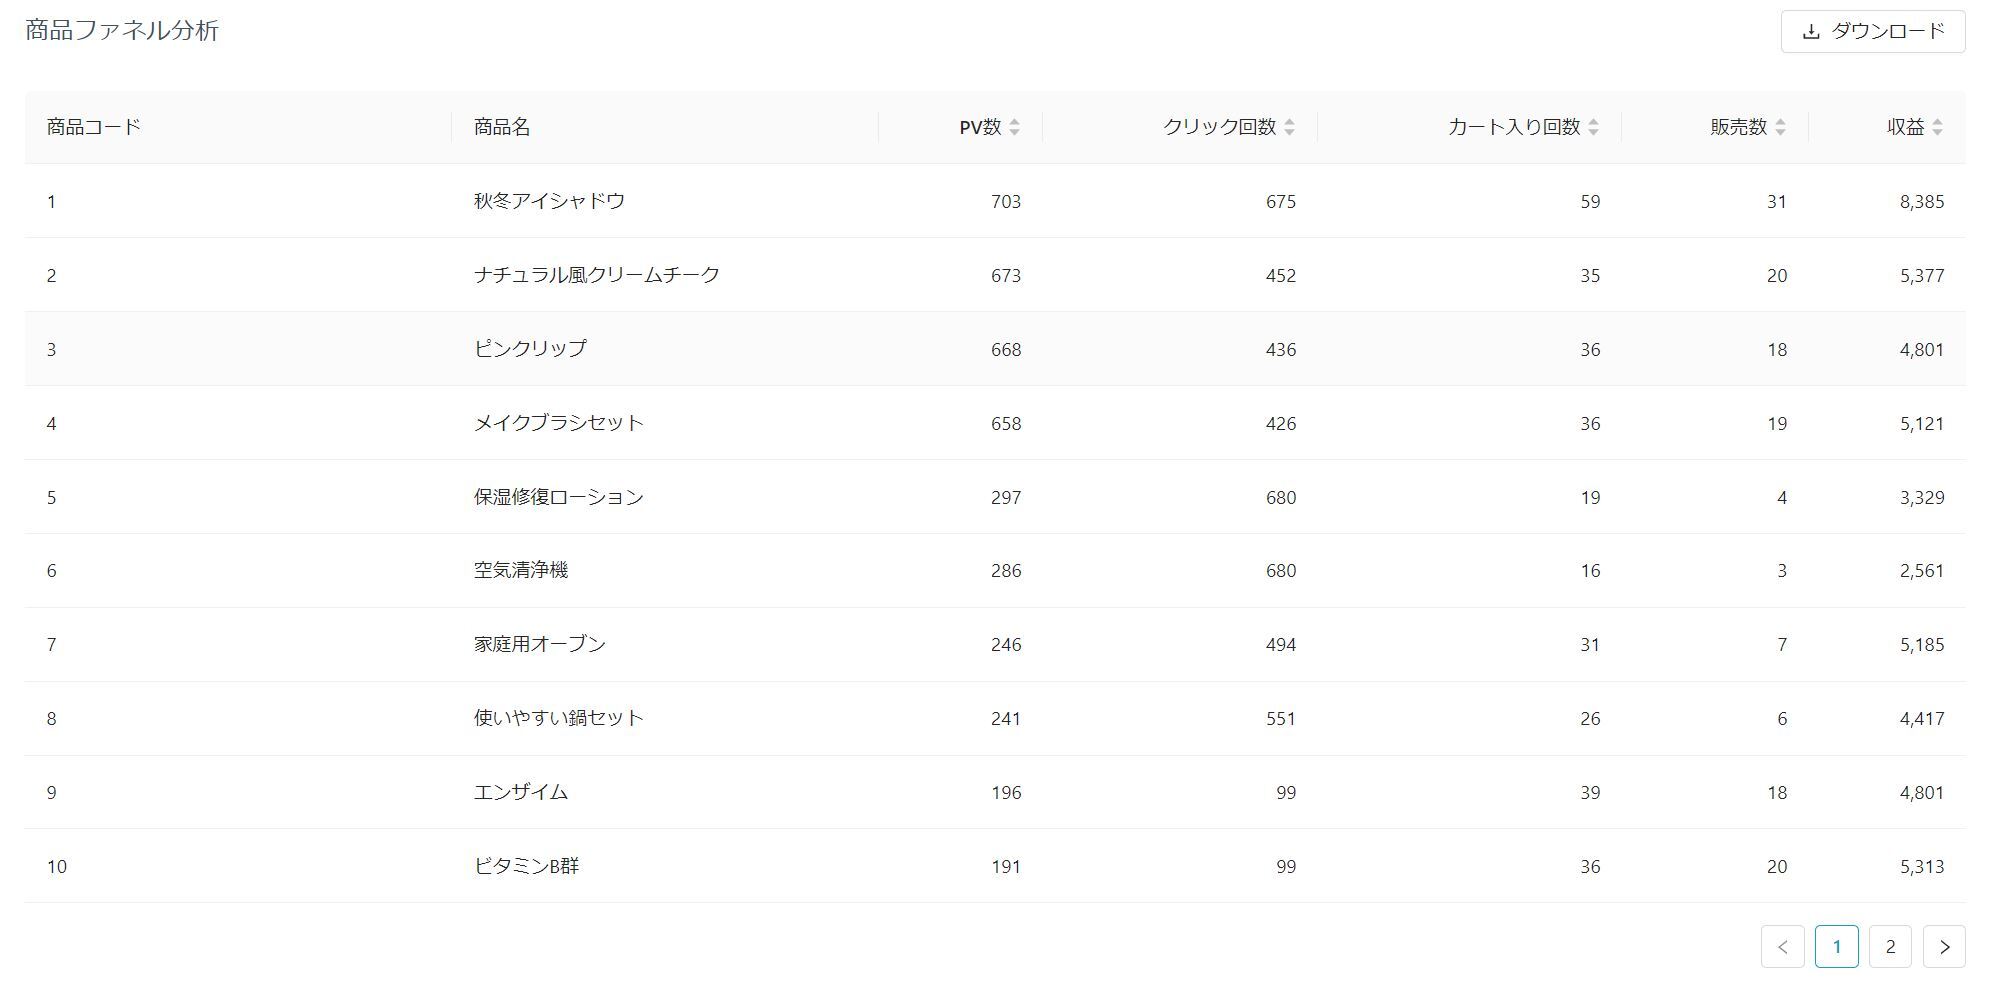The image size is (1994, 991).
Task: Click the next page arrow
Action: click(x=1944, y=945)
